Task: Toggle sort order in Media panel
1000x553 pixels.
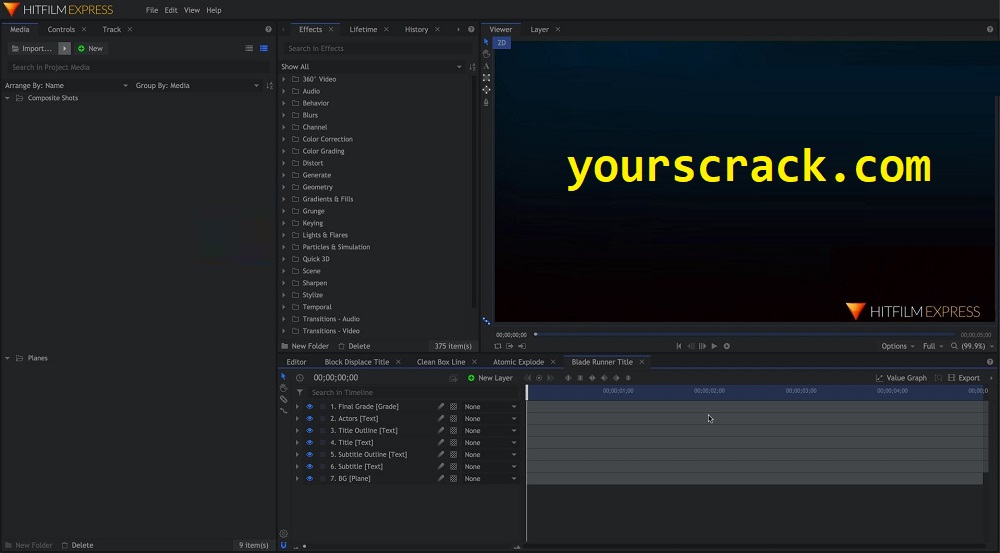Action: [269, 85]
